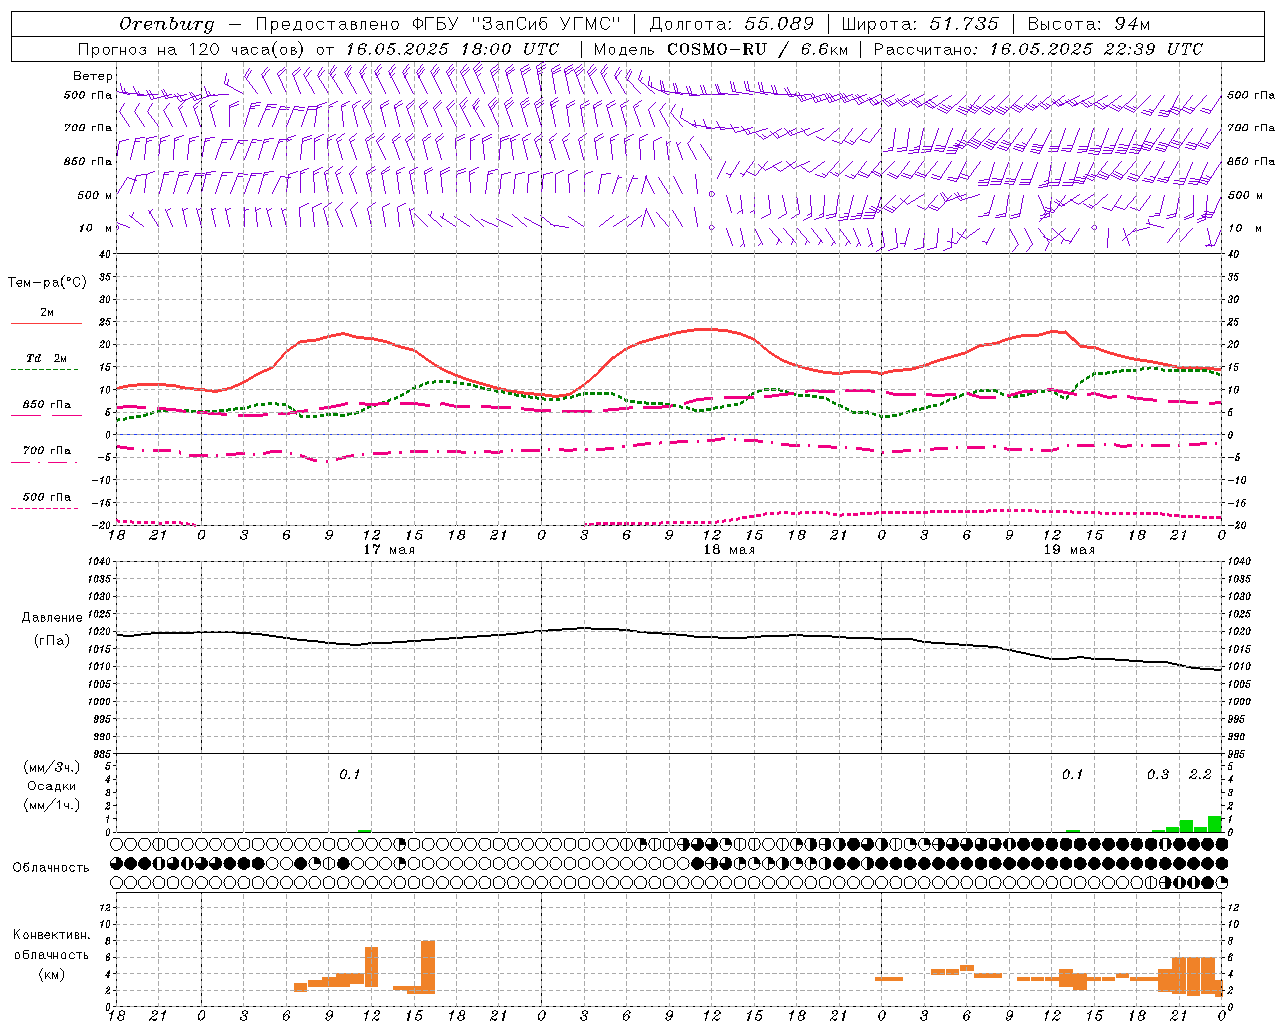Select the 'Предоставлено ФГБУ ЗапСиб УГМС' provider text
The height and width of the screenshot is (1024, 1280).
(x=438, y=24)
